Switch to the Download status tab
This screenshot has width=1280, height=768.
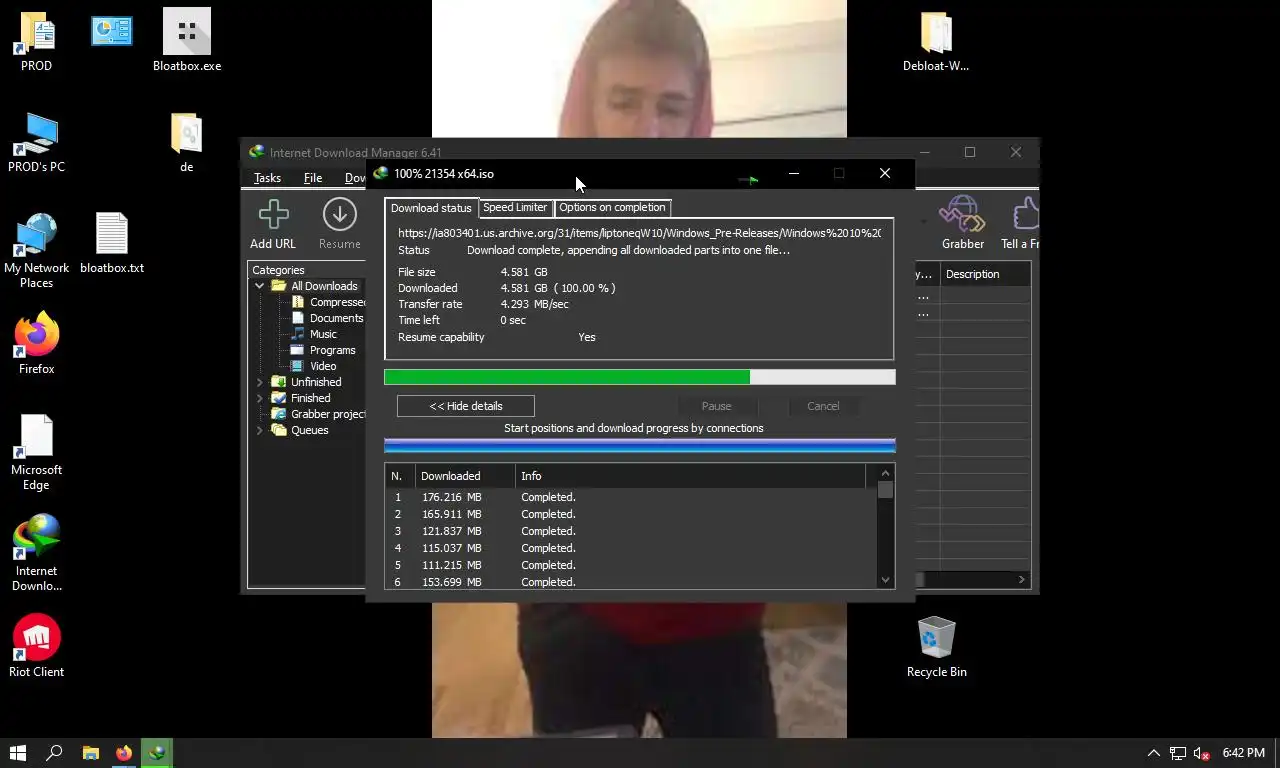tap(431, 208)
